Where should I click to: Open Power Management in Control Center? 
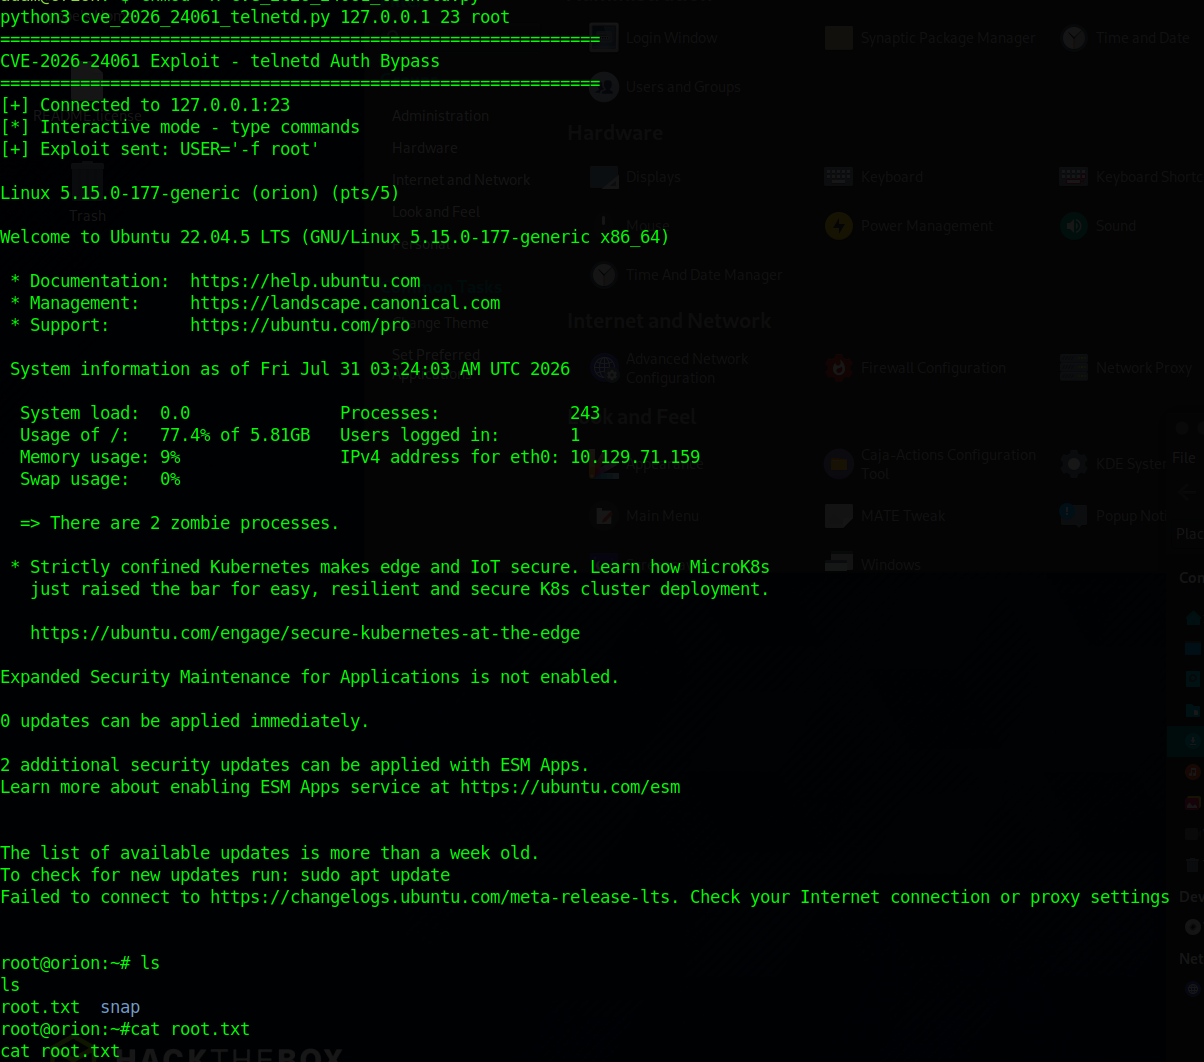coord(909,226)
